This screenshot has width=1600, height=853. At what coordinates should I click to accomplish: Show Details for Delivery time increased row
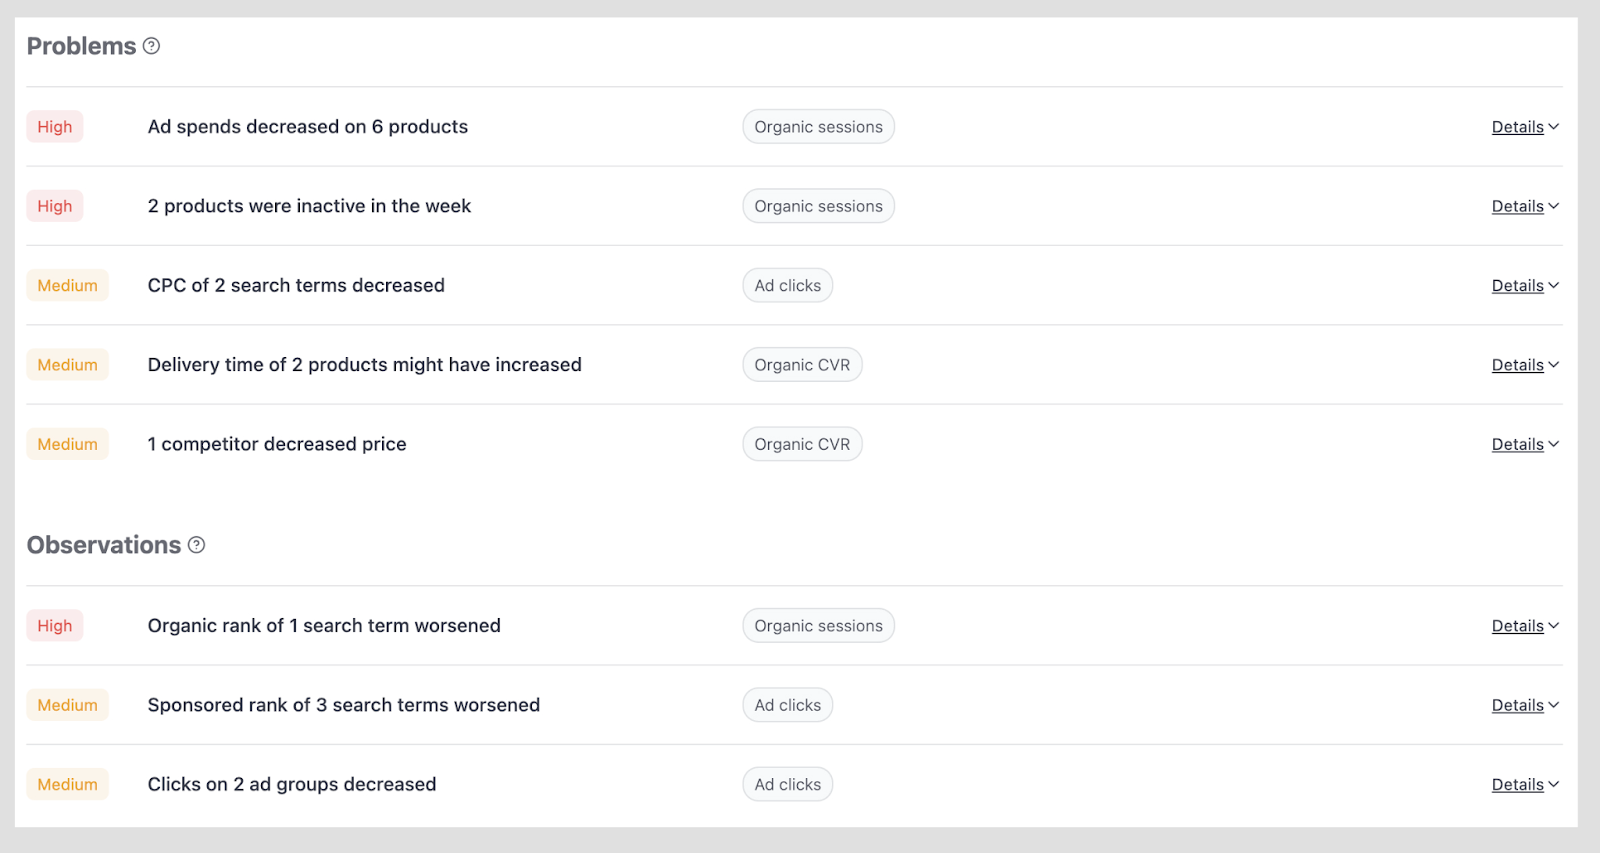pyautogui.click(x=1524, y=365)
